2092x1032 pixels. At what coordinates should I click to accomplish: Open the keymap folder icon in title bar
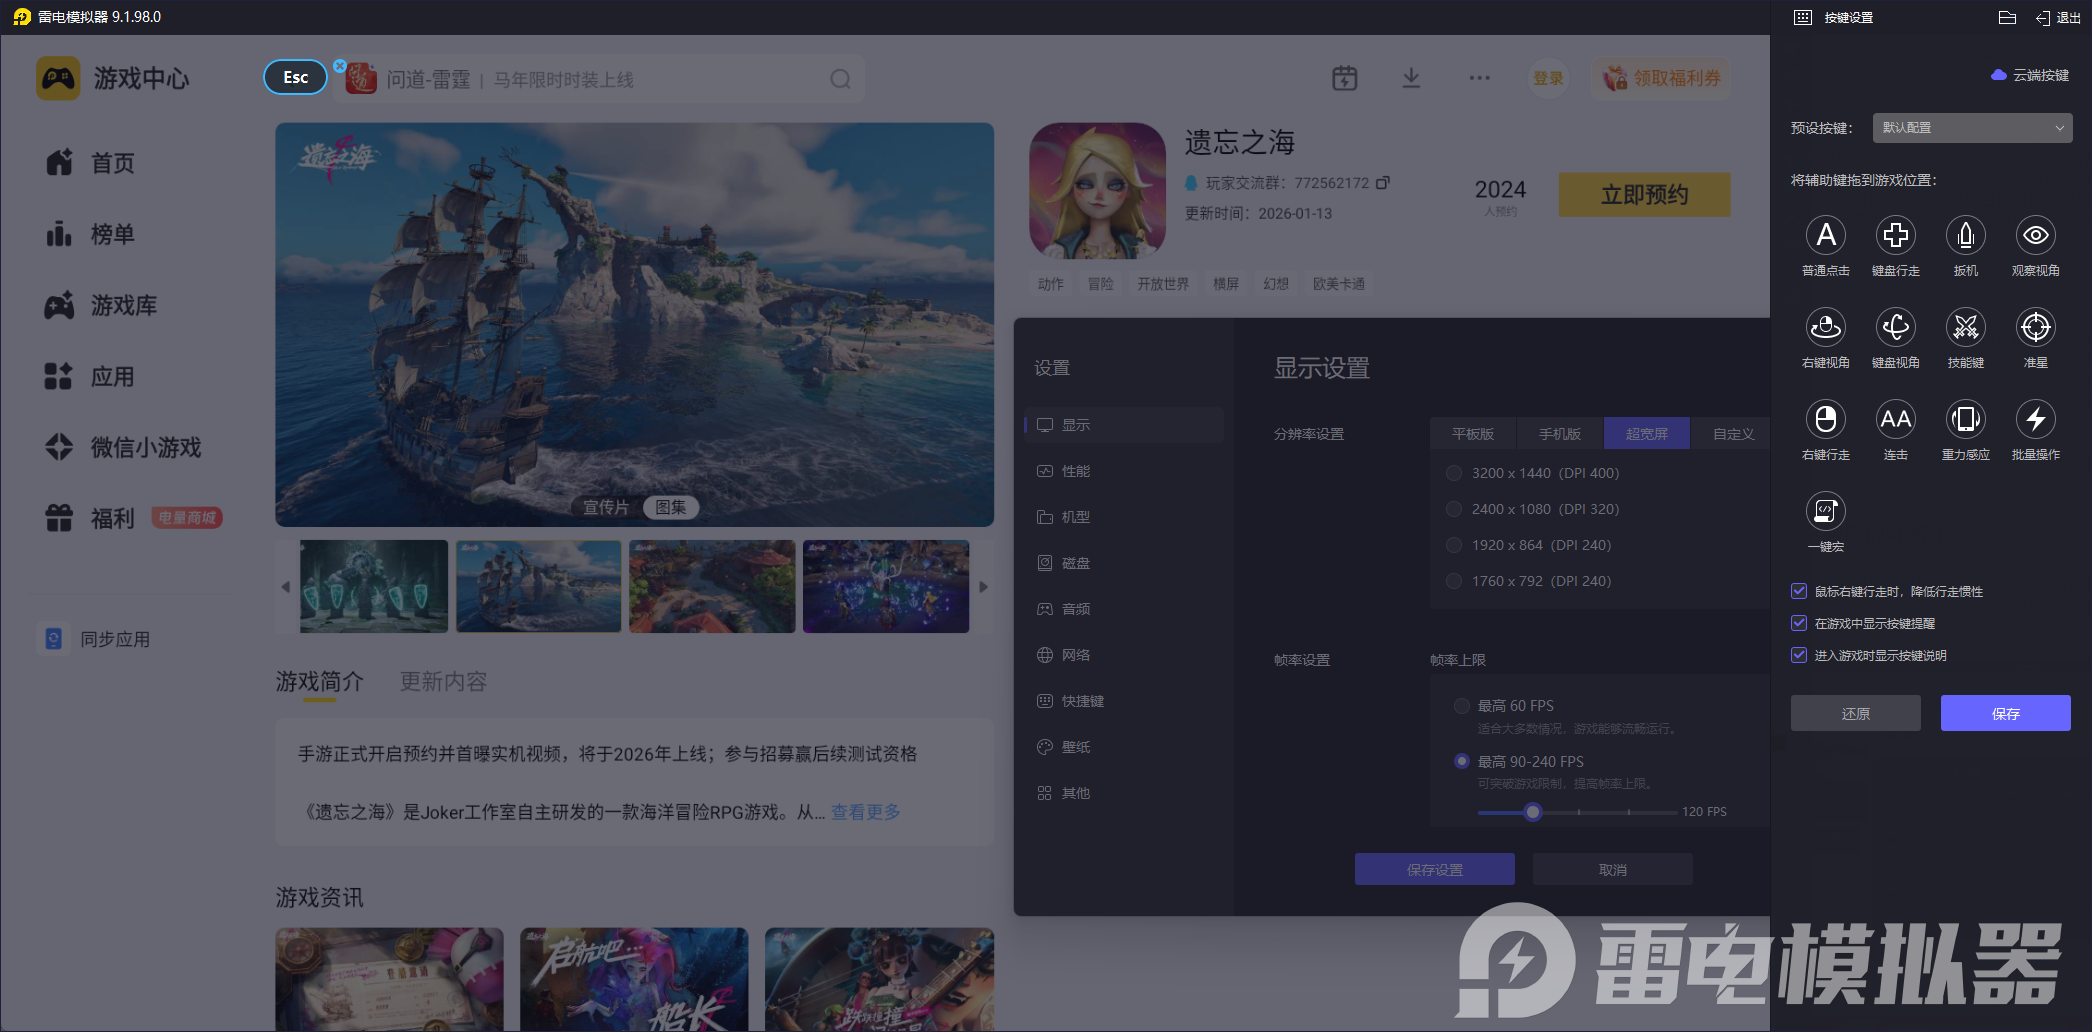pyautogui.click(x=2007, y=17)
